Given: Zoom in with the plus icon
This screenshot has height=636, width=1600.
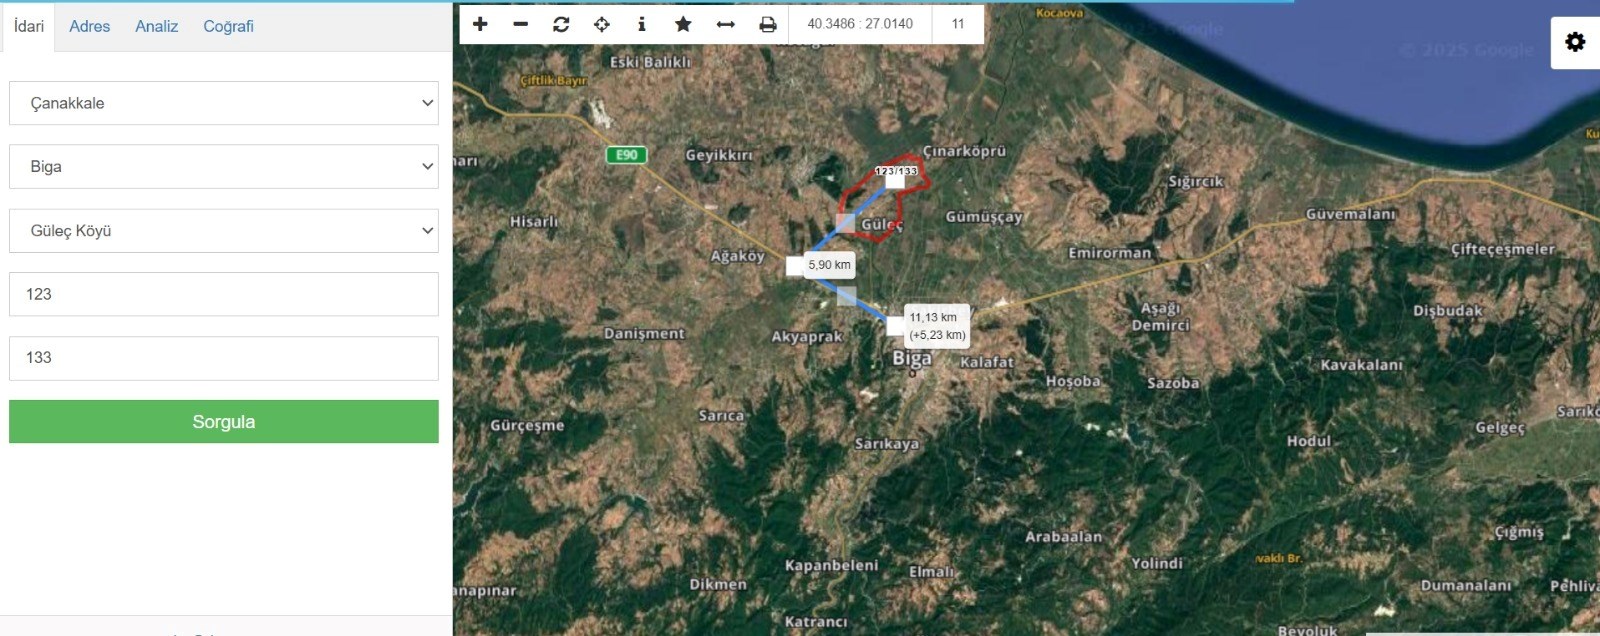Looking at the screenshot, I should (480, 24).
